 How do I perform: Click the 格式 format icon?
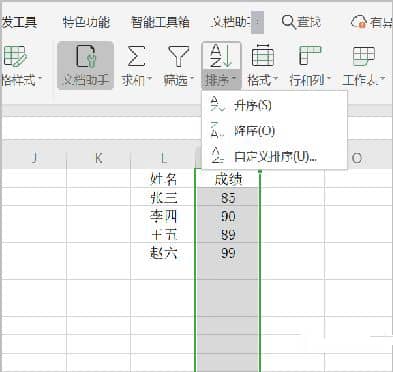coord(263,55)
